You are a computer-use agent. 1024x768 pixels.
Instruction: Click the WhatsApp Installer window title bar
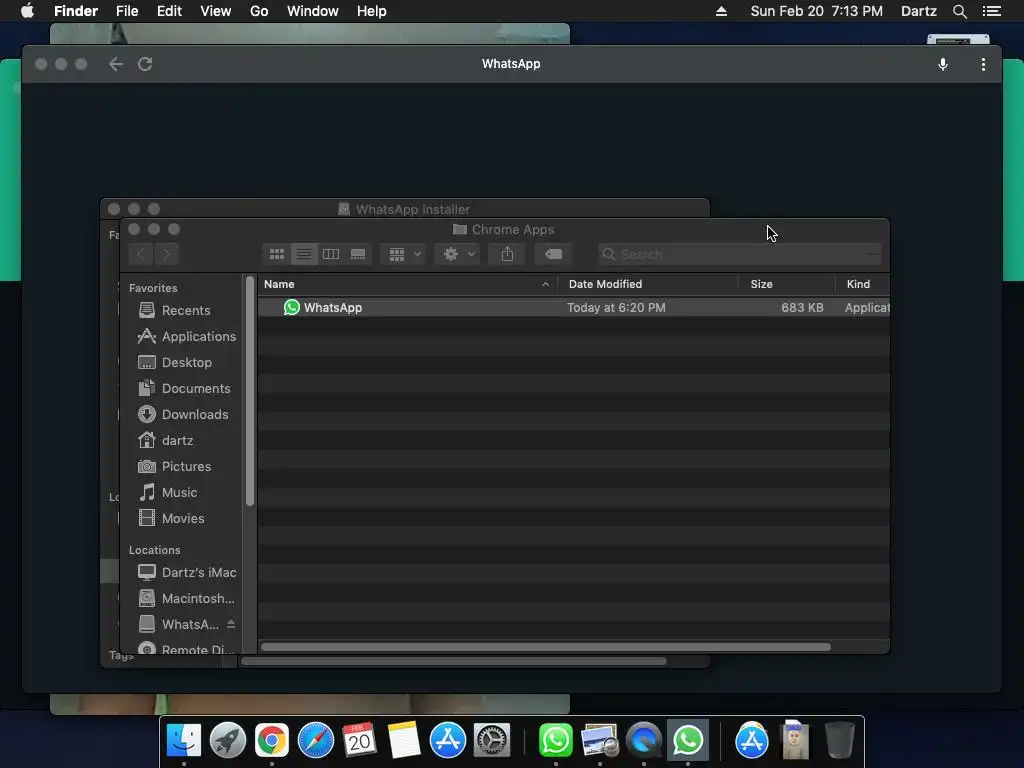point(405,209)
